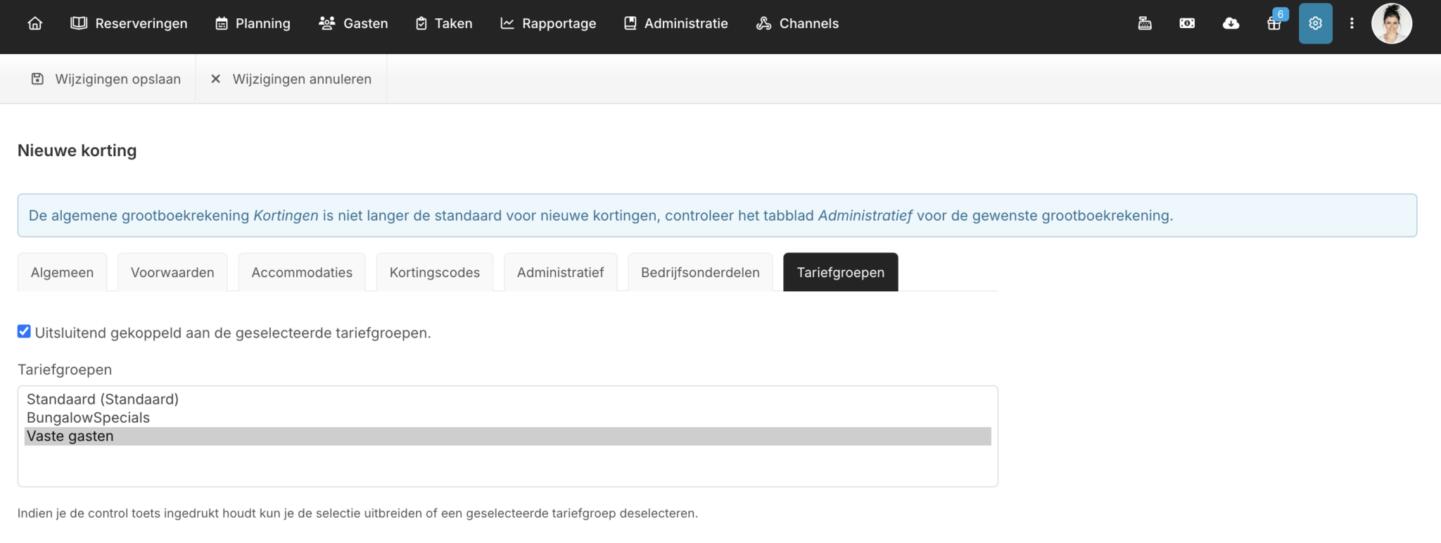
Task: Open the Planning menu
Action: click(x=253, y=23)
